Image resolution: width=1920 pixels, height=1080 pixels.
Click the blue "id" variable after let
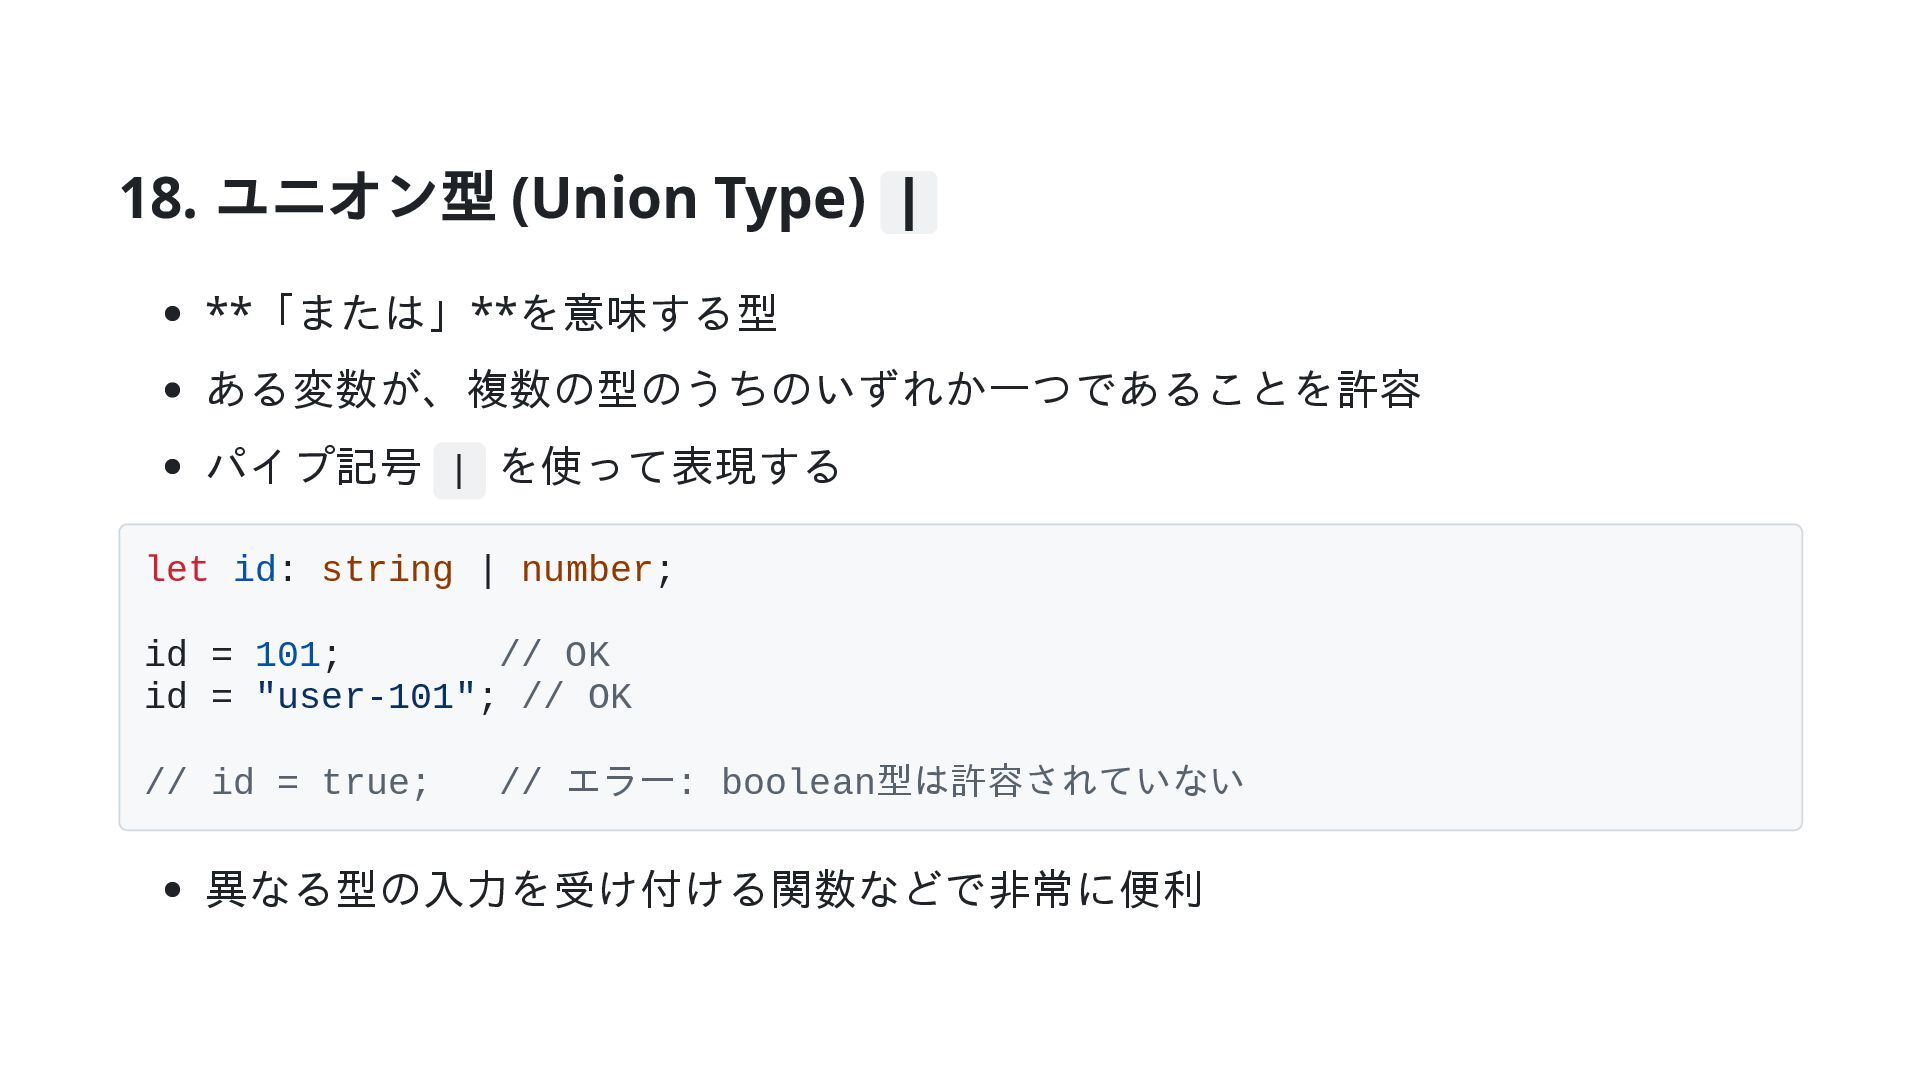pyautogui.click(x=254, y=570)
